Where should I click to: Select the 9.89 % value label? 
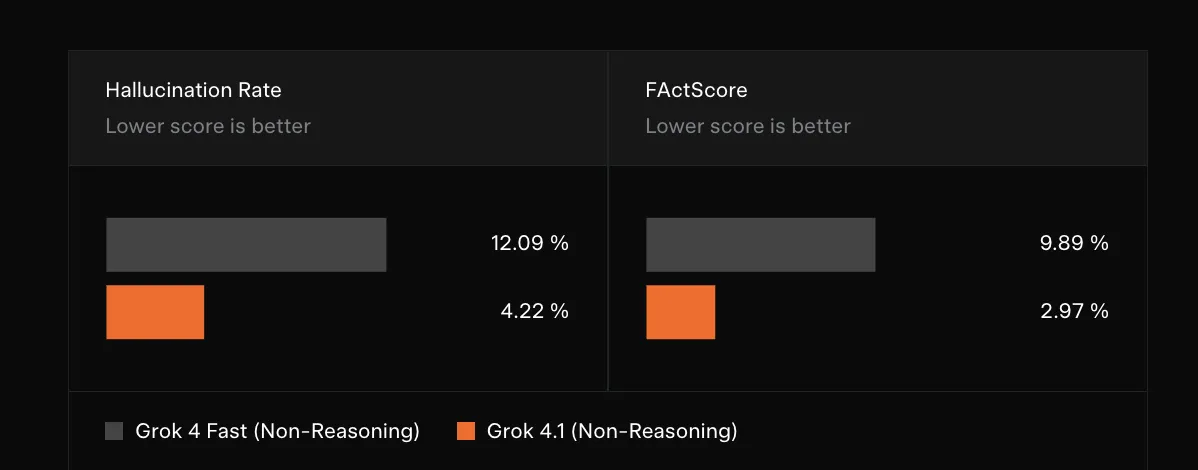(1074, 243)
